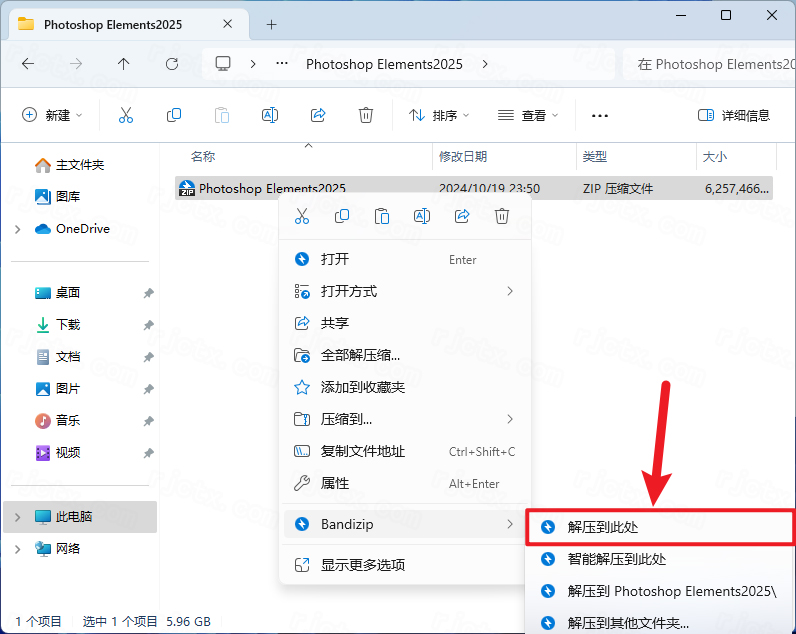The width and height of the screenshot is (796, 634).
Task: Click the Rename icon in the toolbar
Action: pyautogui.click(x=270, y=115)
